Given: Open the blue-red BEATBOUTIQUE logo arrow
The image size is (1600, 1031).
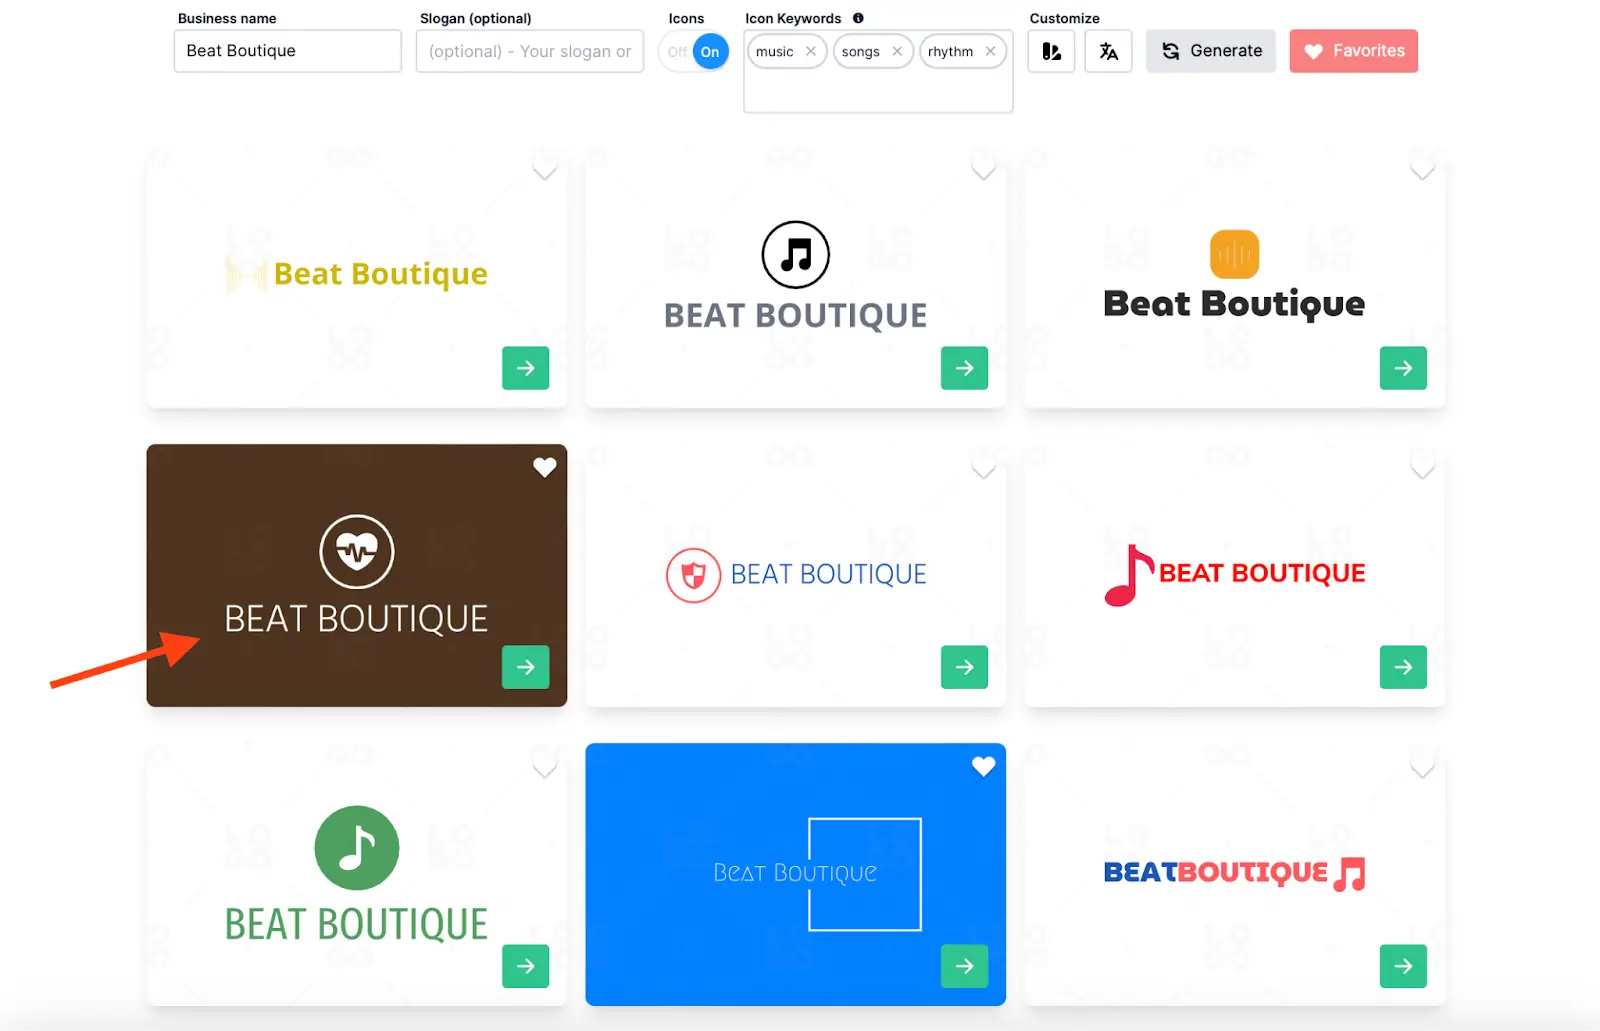Looking at the screenshot, I should [1404, 966].
